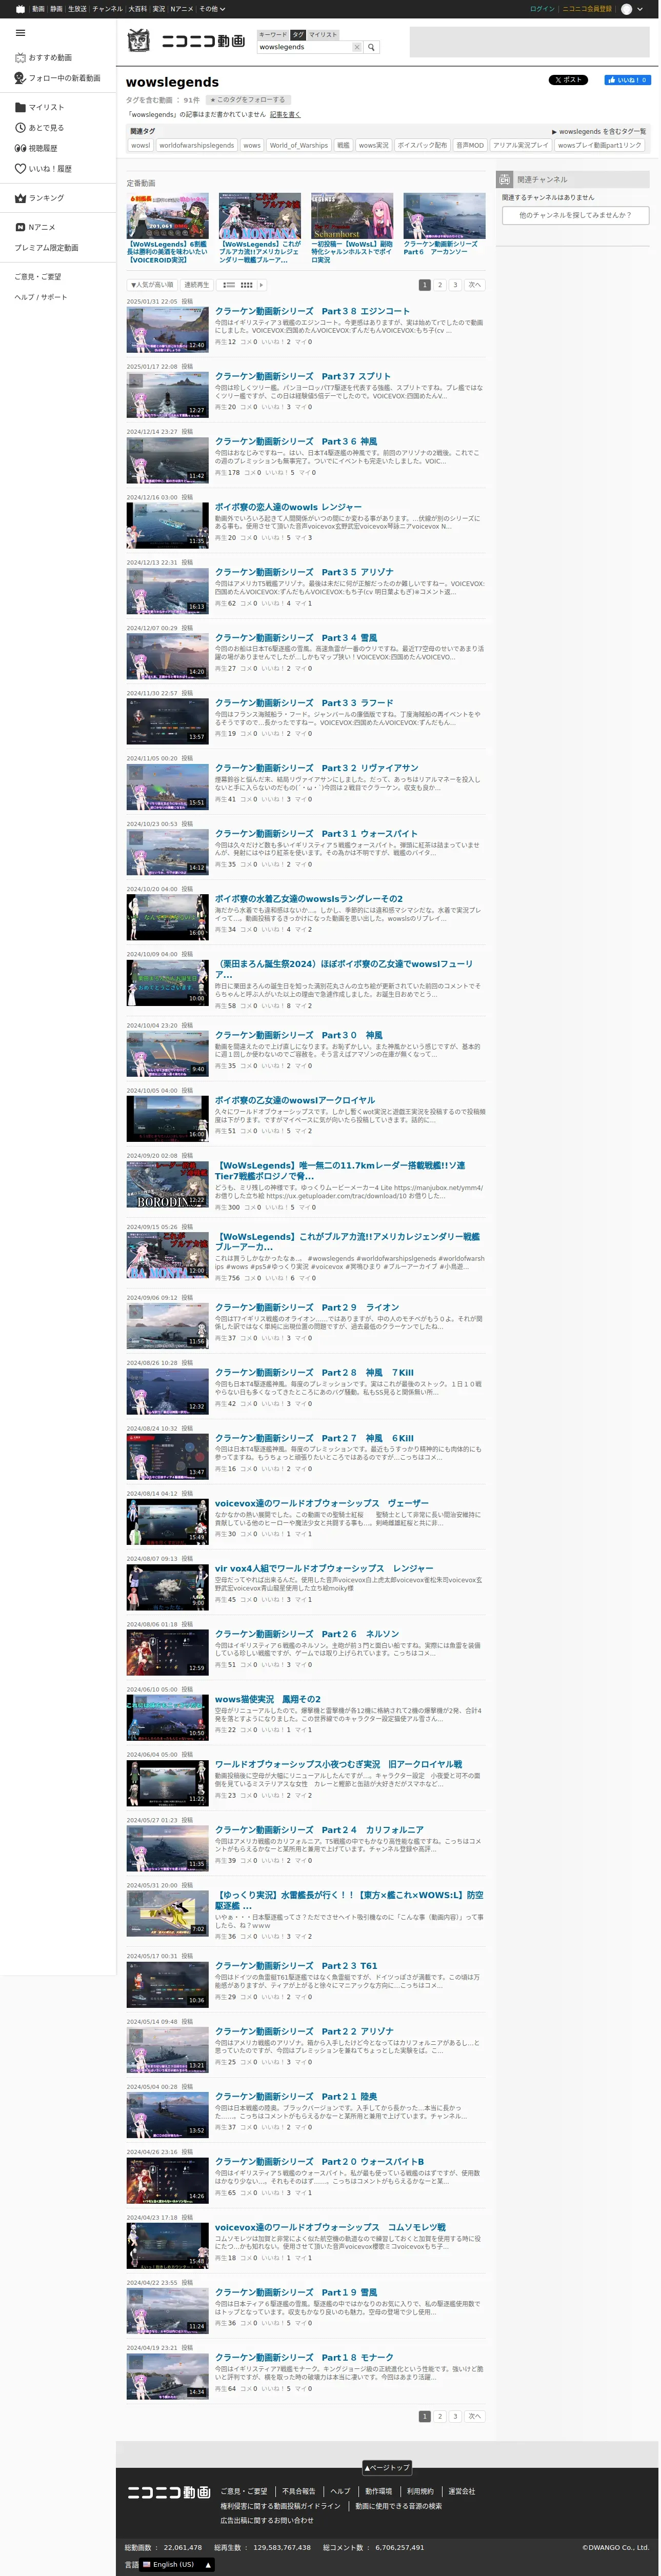Open 大百科 in the top navigation bar
661x2576 pixels.
click(137, 8)
